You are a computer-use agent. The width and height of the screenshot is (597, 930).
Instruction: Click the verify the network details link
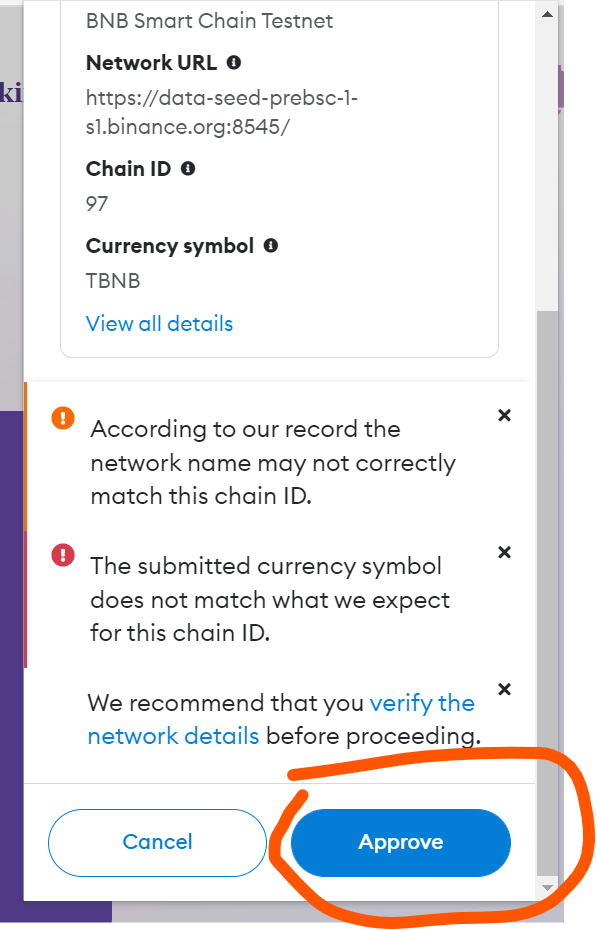[x=422, y=703]
